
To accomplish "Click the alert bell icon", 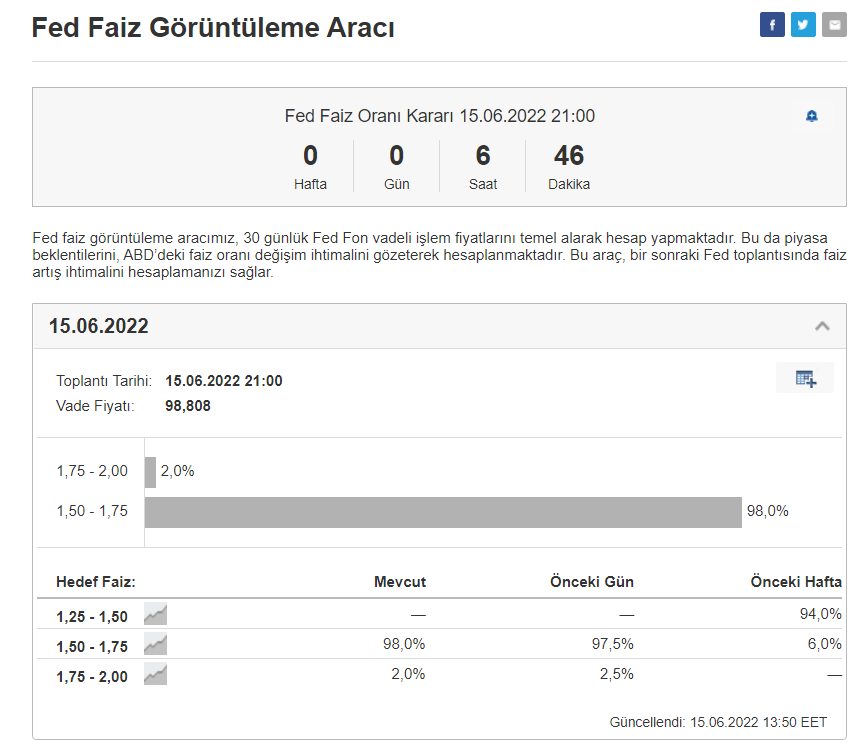I will [x=812, y=116].
